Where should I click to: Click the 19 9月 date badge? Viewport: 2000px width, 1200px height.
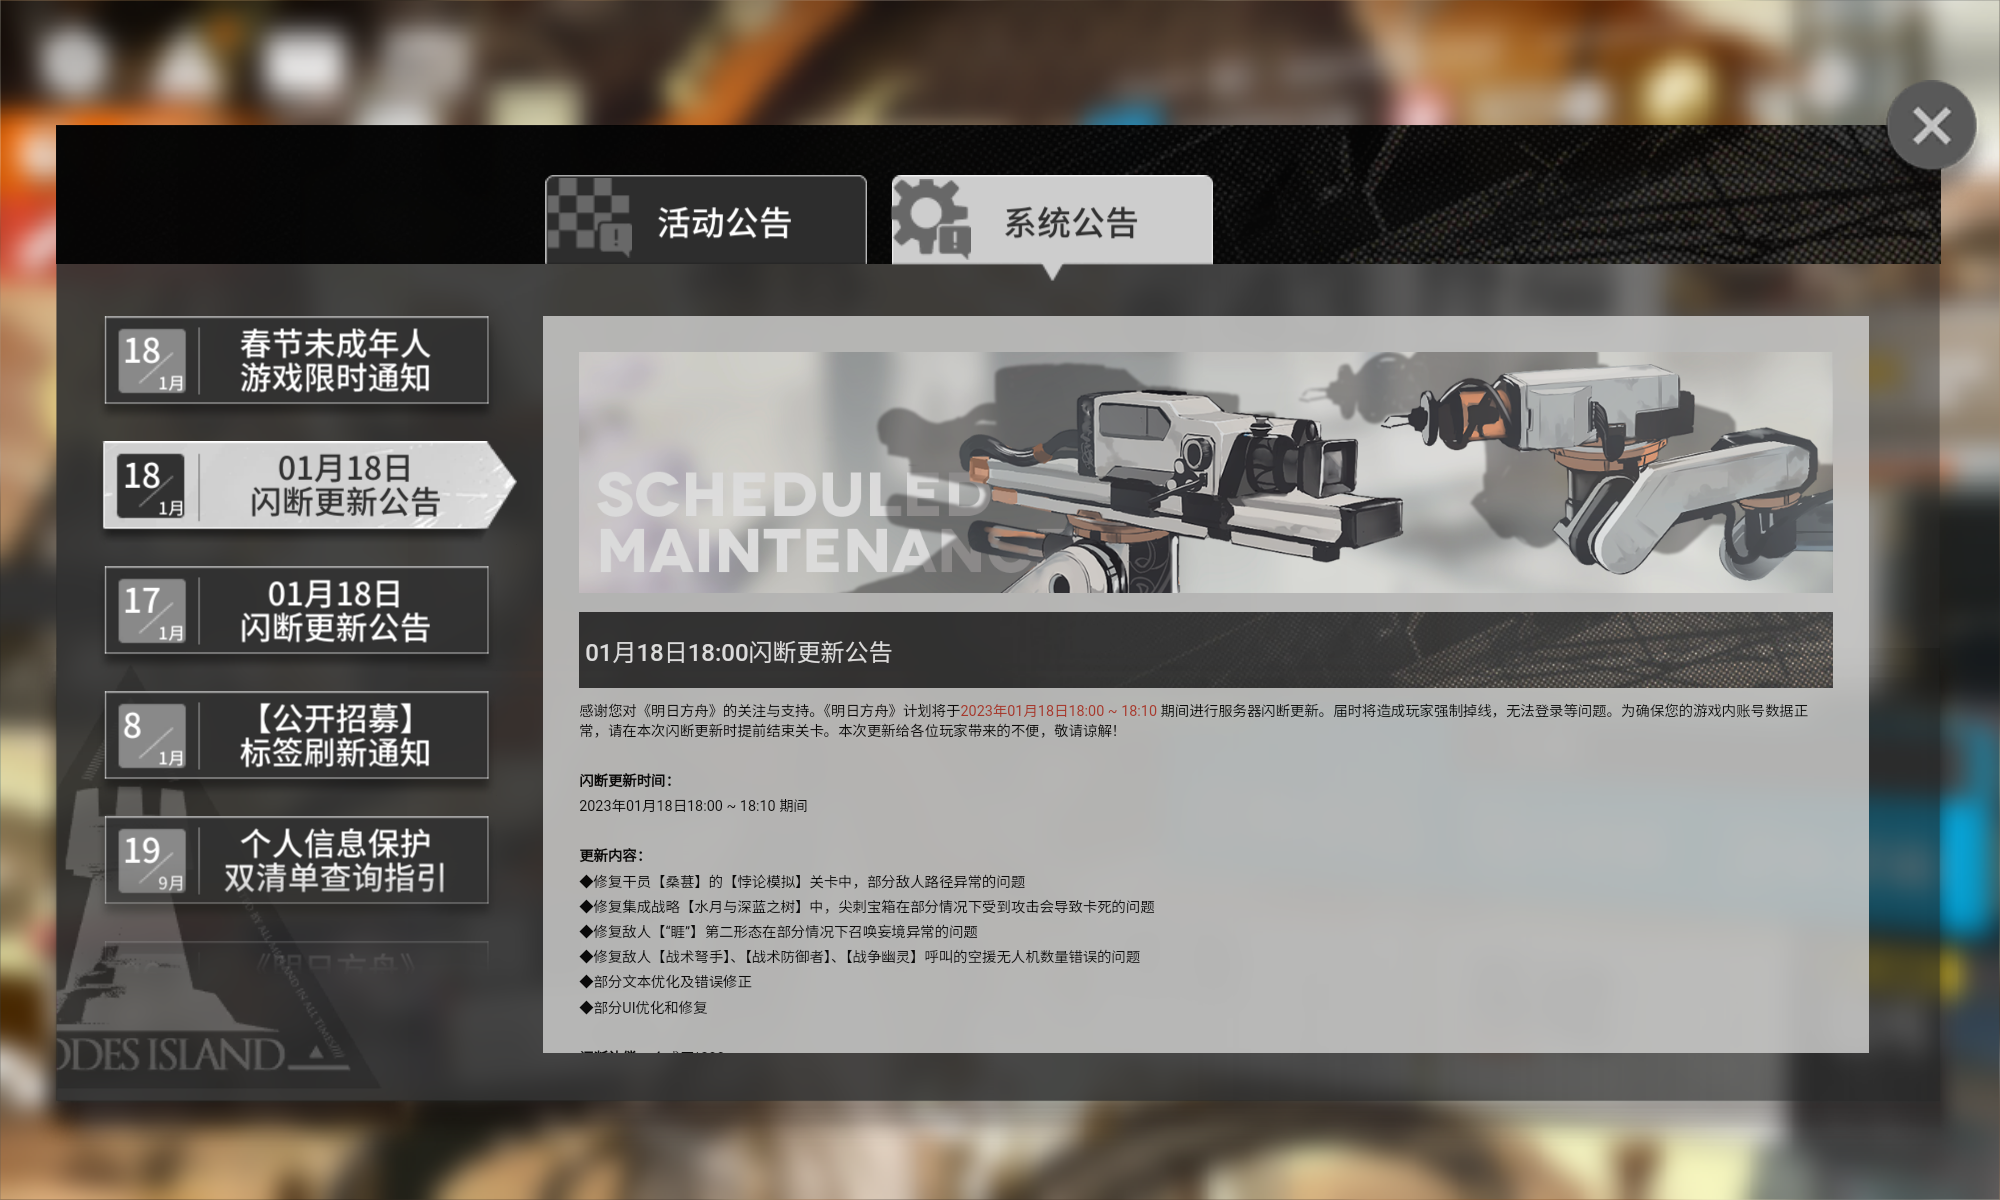pyautogui.click(x=152, y=861)
